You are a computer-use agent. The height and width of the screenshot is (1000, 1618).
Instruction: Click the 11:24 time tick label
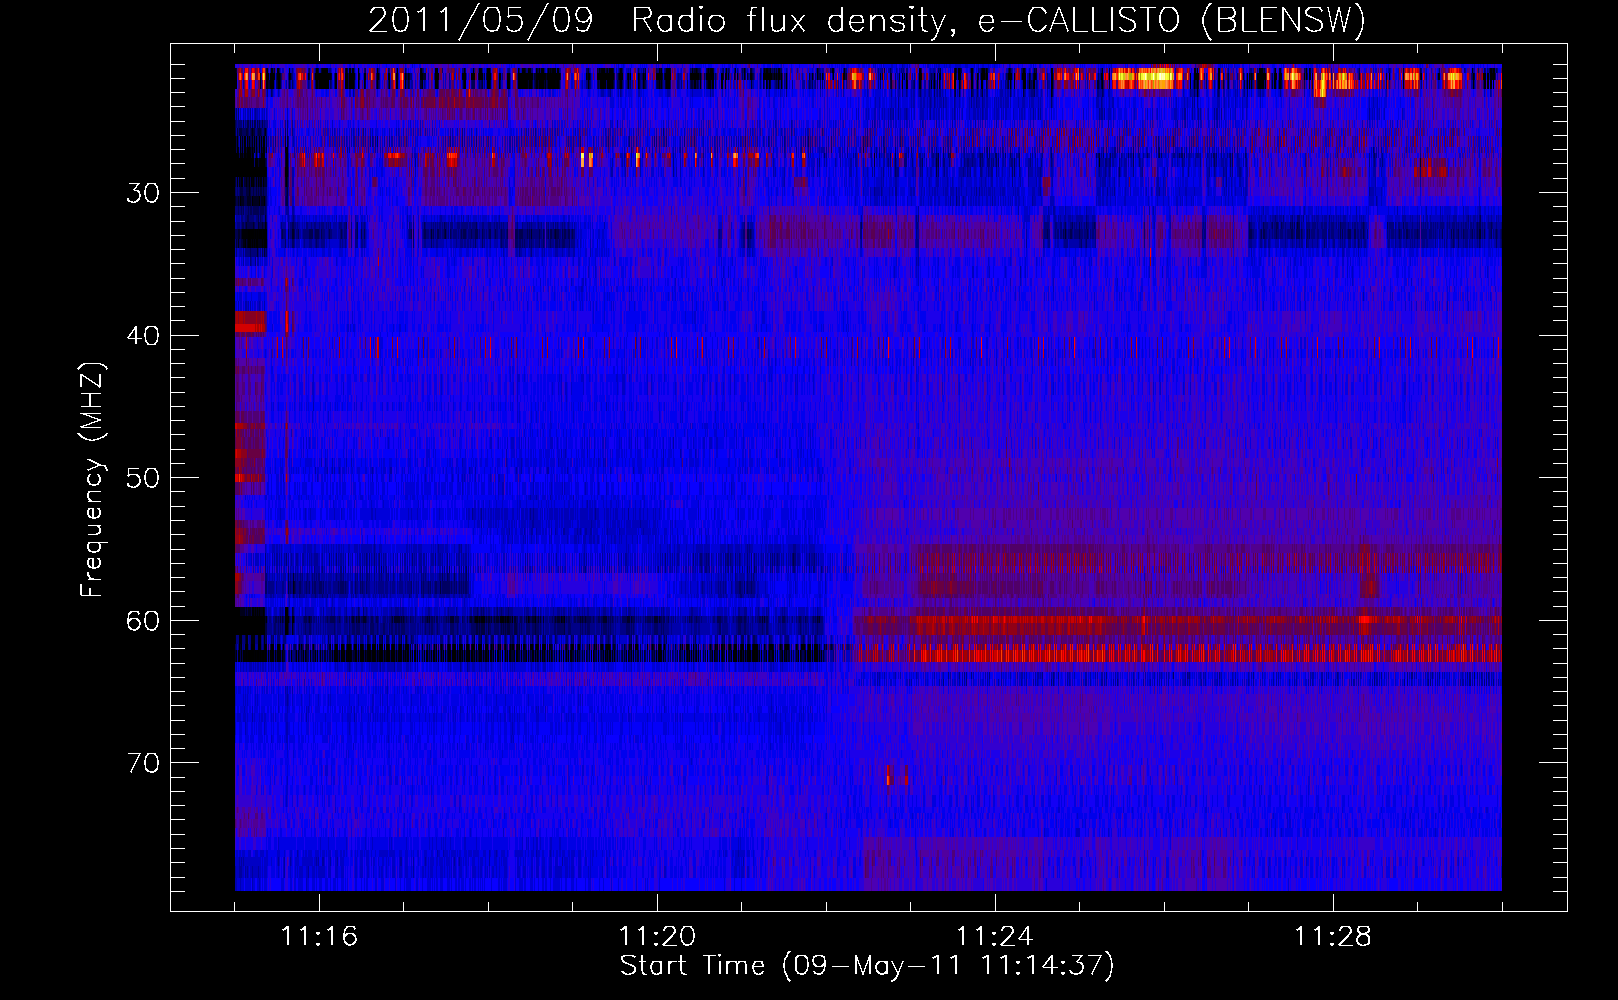(995, 937)
